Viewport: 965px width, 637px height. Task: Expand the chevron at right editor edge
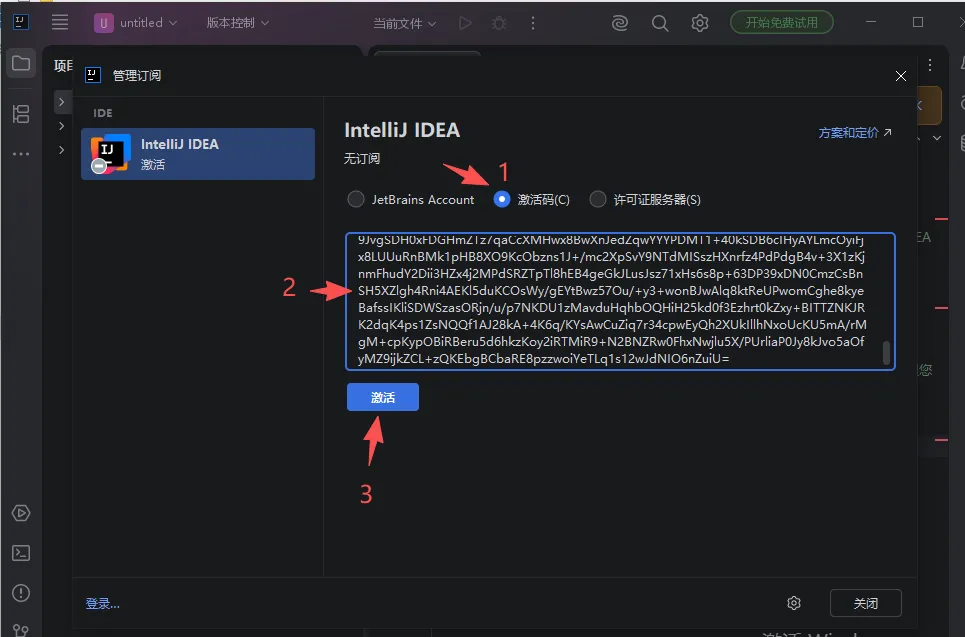[937, 138]
